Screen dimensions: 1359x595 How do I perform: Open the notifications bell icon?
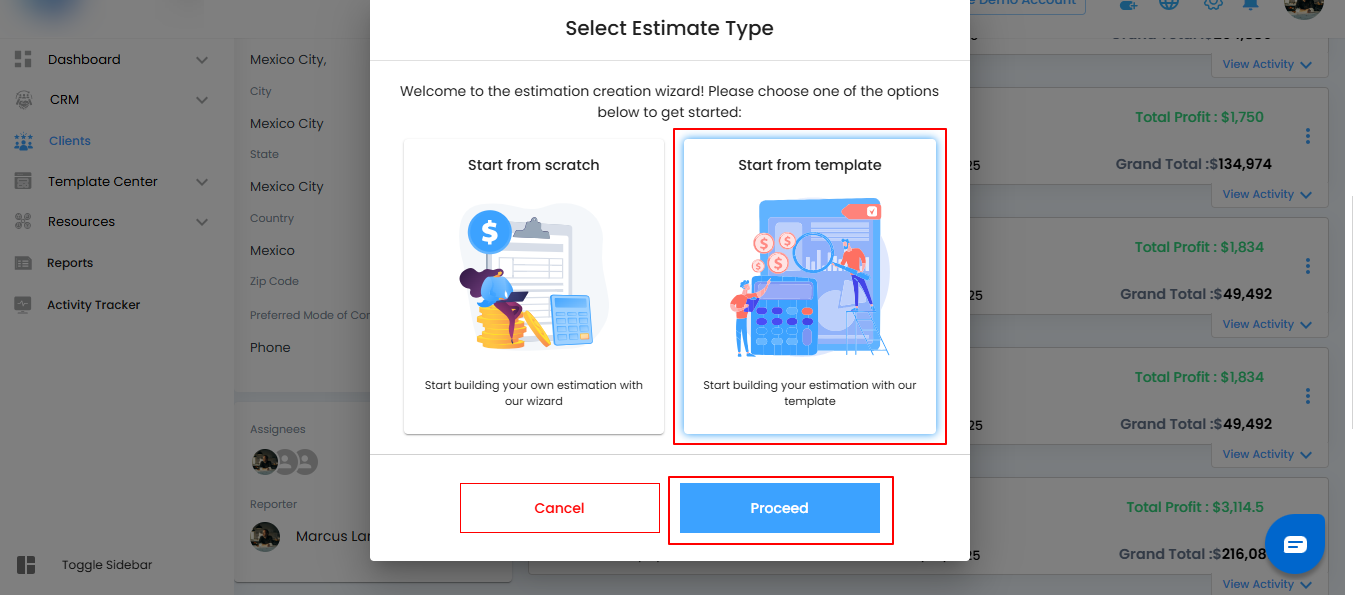tap(1250, 5)
